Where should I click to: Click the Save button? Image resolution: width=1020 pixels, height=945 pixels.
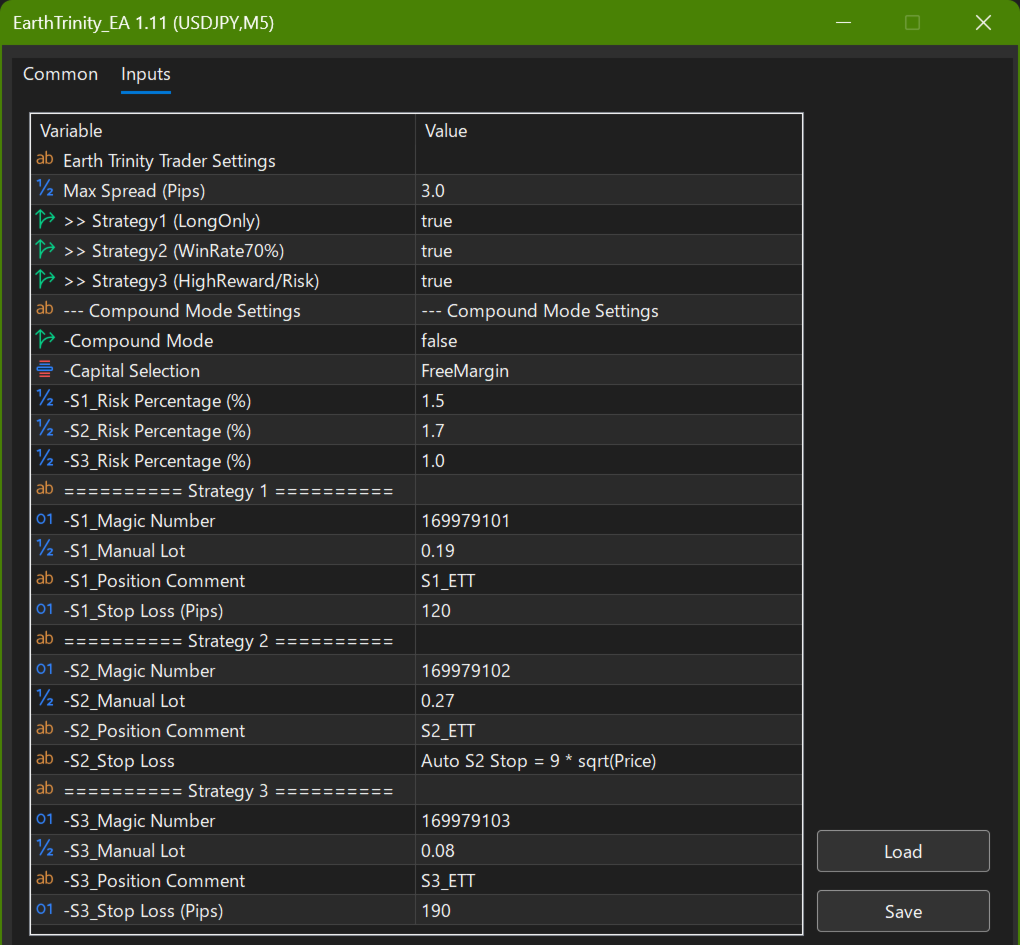(x=903, y=911)
